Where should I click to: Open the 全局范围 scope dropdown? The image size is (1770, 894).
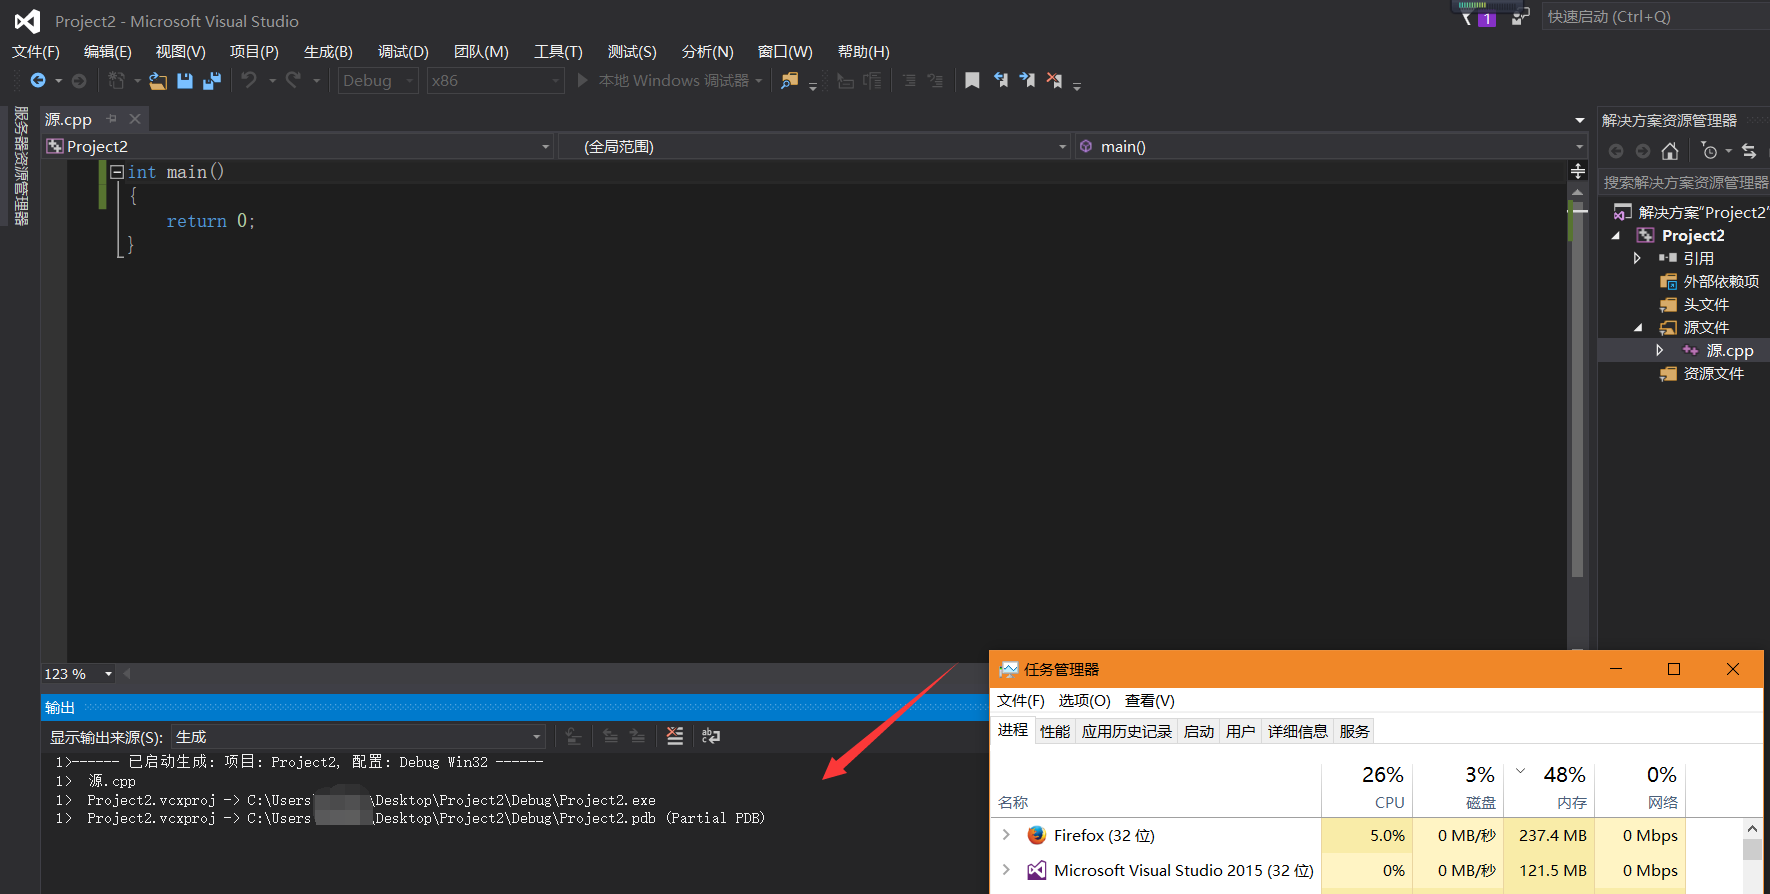pos(814,146)
